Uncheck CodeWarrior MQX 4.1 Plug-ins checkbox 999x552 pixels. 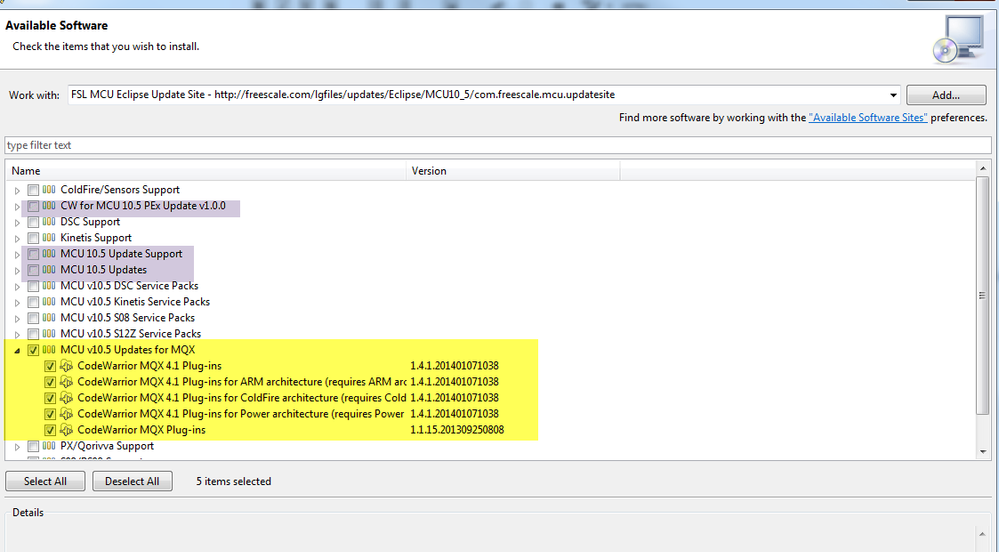50,366
